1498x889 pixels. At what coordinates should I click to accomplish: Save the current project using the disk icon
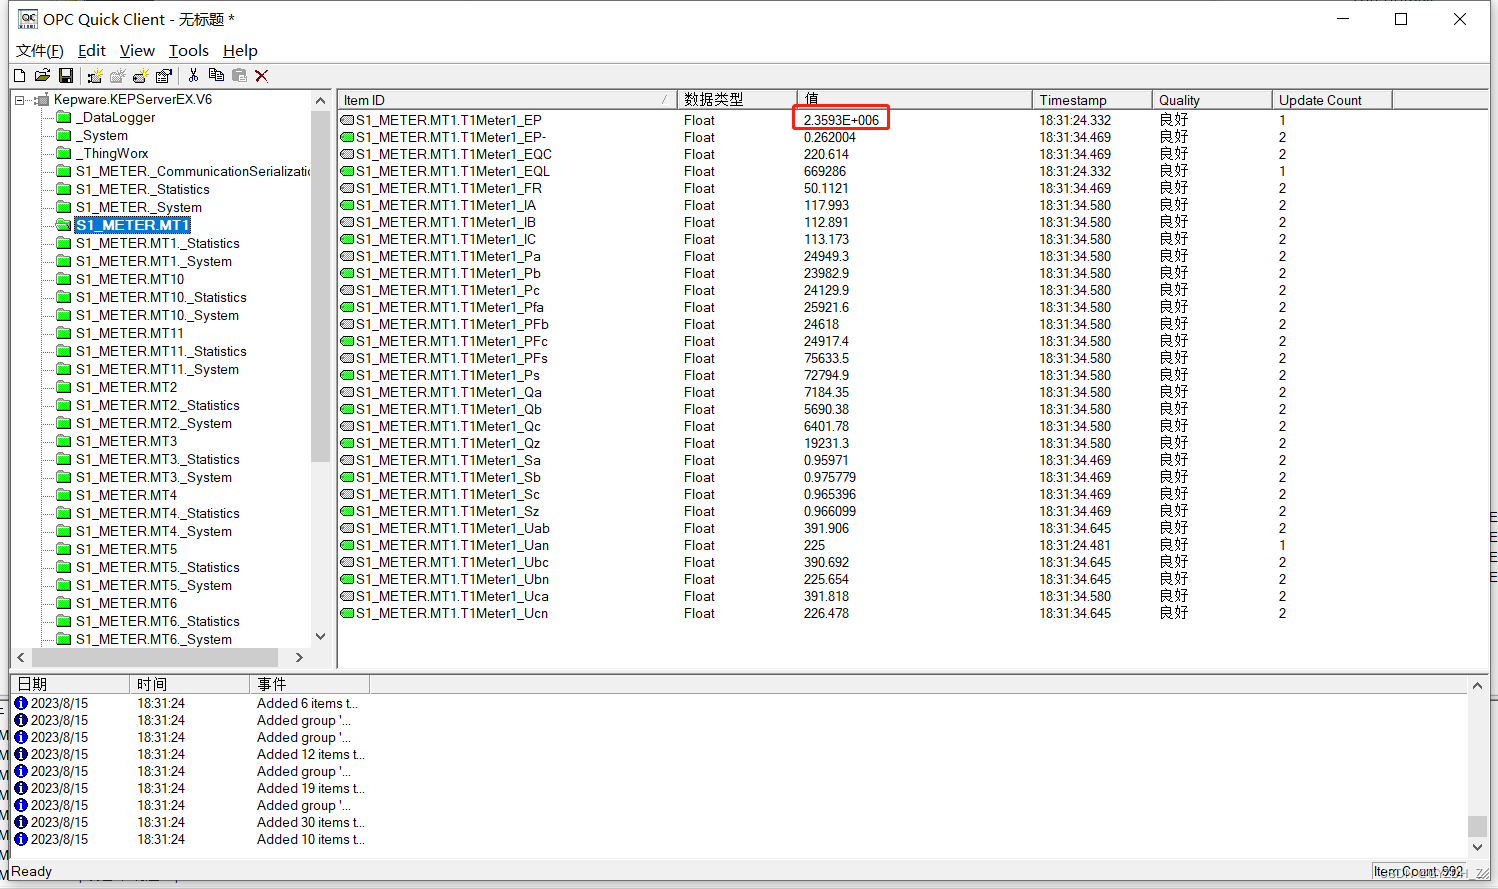click(x=66, y=75)
